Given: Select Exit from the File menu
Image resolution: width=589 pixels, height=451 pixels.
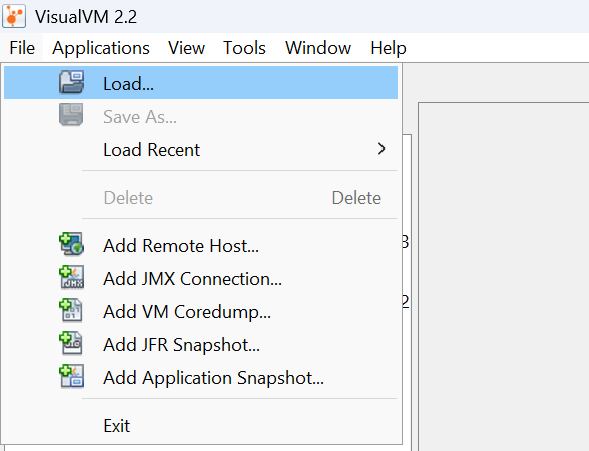Looking at the screenshot, I should (x=201, y=426).
